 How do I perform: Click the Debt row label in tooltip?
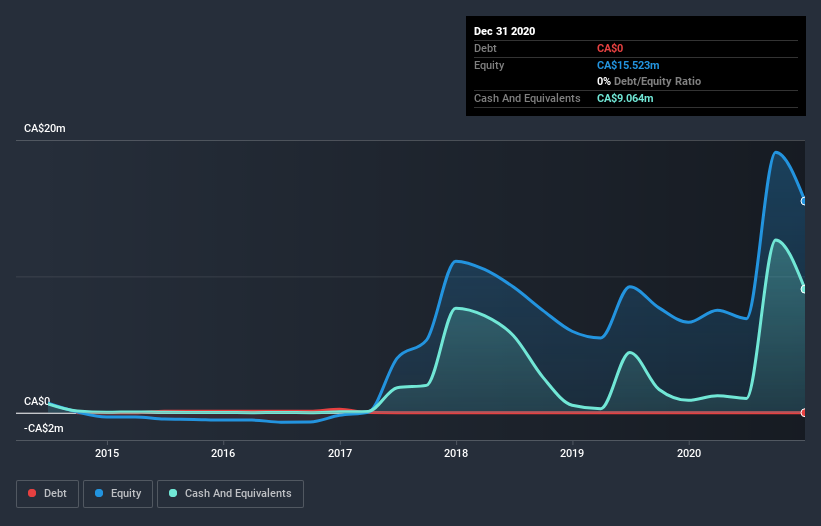(485, 48)
